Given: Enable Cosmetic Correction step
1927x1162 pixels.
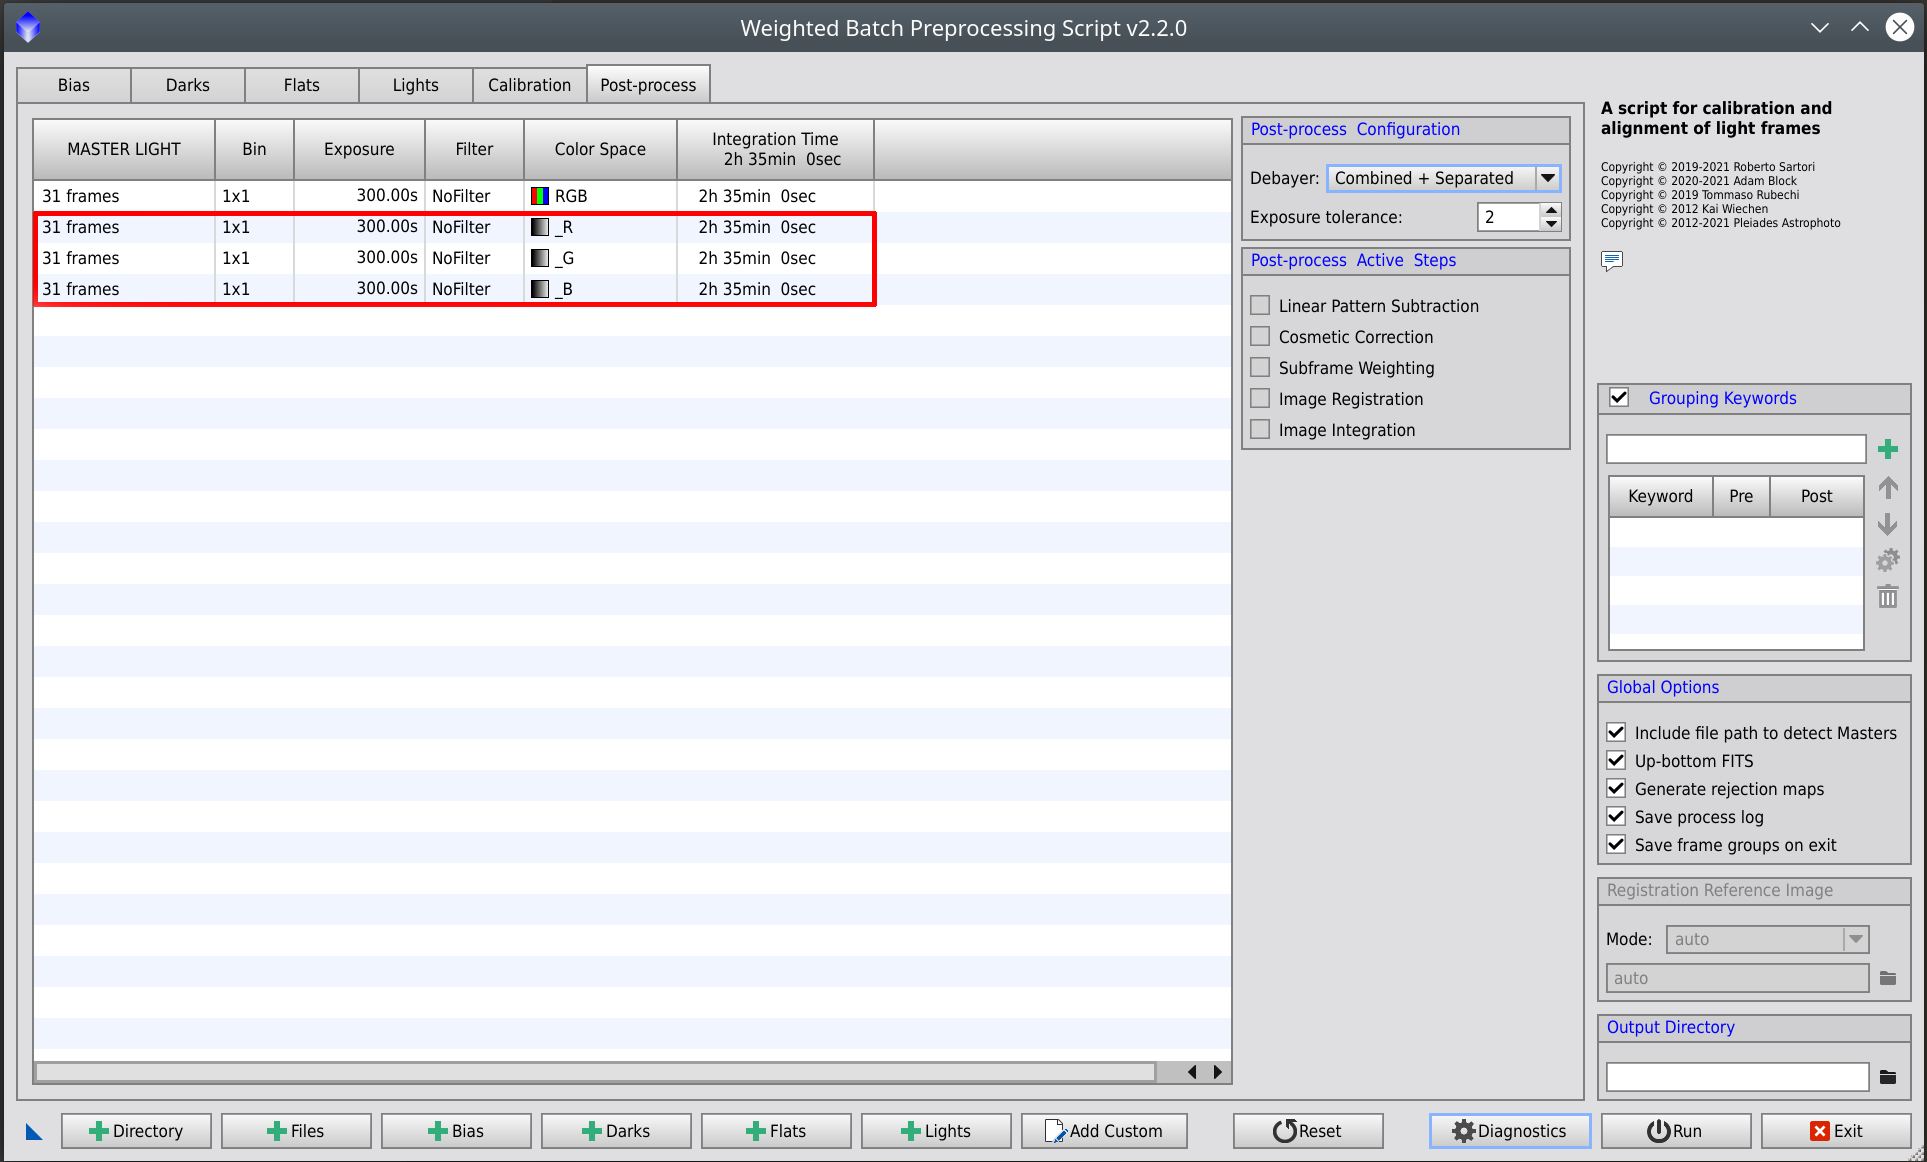Looking at the screenshot, I should tap(1261, 336).
